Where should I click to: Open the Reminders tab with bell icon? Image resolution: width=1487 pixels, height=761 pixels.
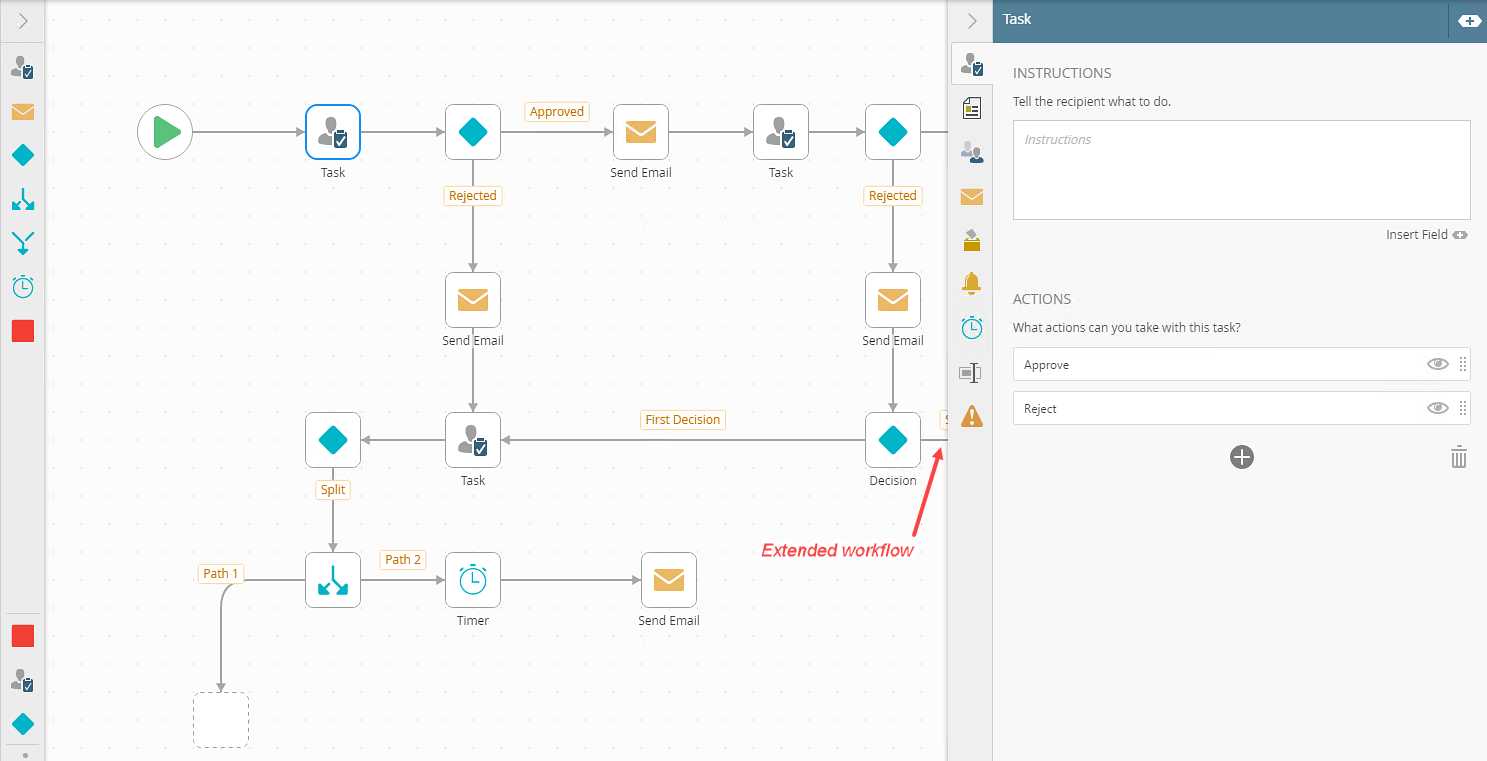click(971, 284)
